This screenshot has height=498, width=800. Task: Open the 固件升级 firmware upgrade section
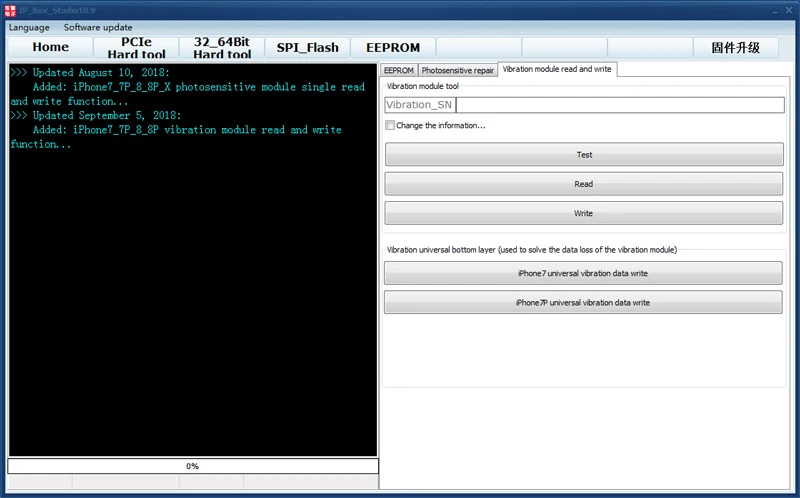pyautogui.click(x=736, y=47)
